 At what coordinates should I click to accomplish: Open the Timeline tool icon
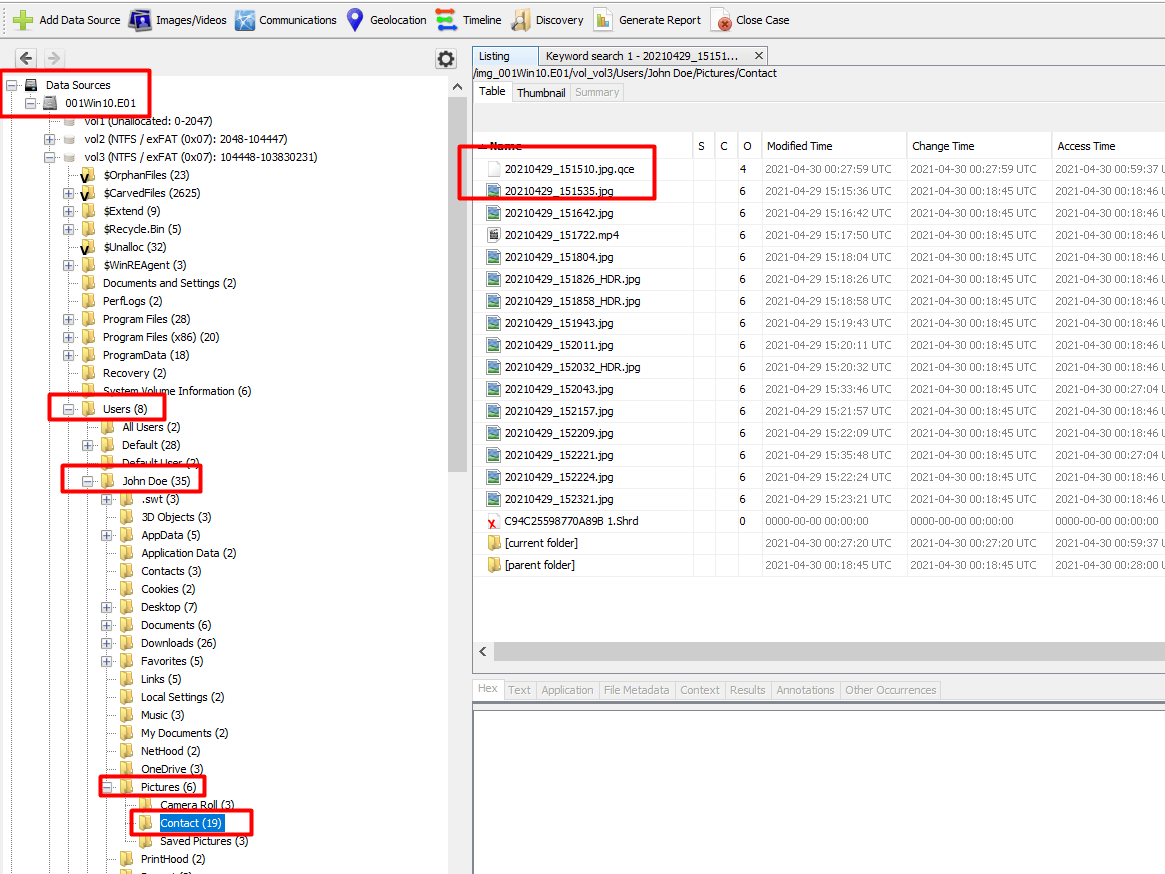coord(446,20)
